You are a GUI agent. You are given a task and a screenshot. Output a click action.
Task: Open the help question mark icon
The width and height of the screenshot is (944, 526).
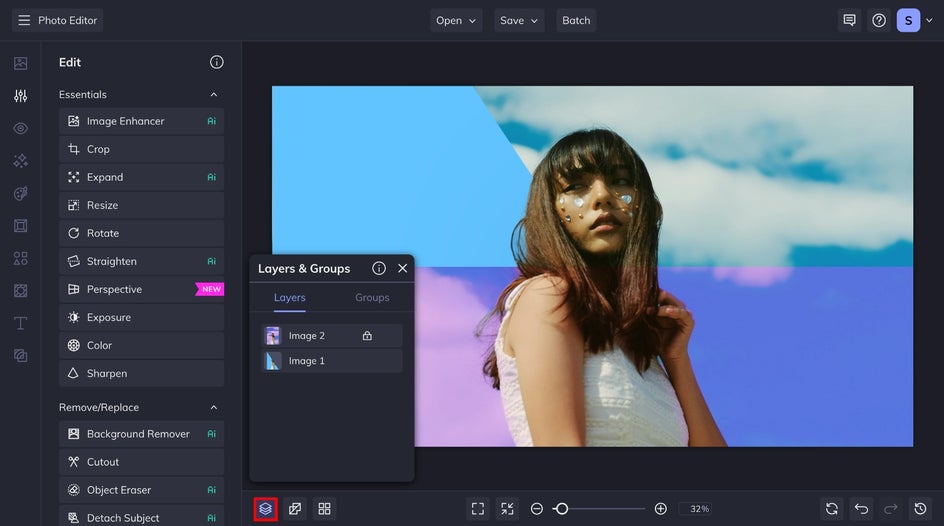coord(879,20)
